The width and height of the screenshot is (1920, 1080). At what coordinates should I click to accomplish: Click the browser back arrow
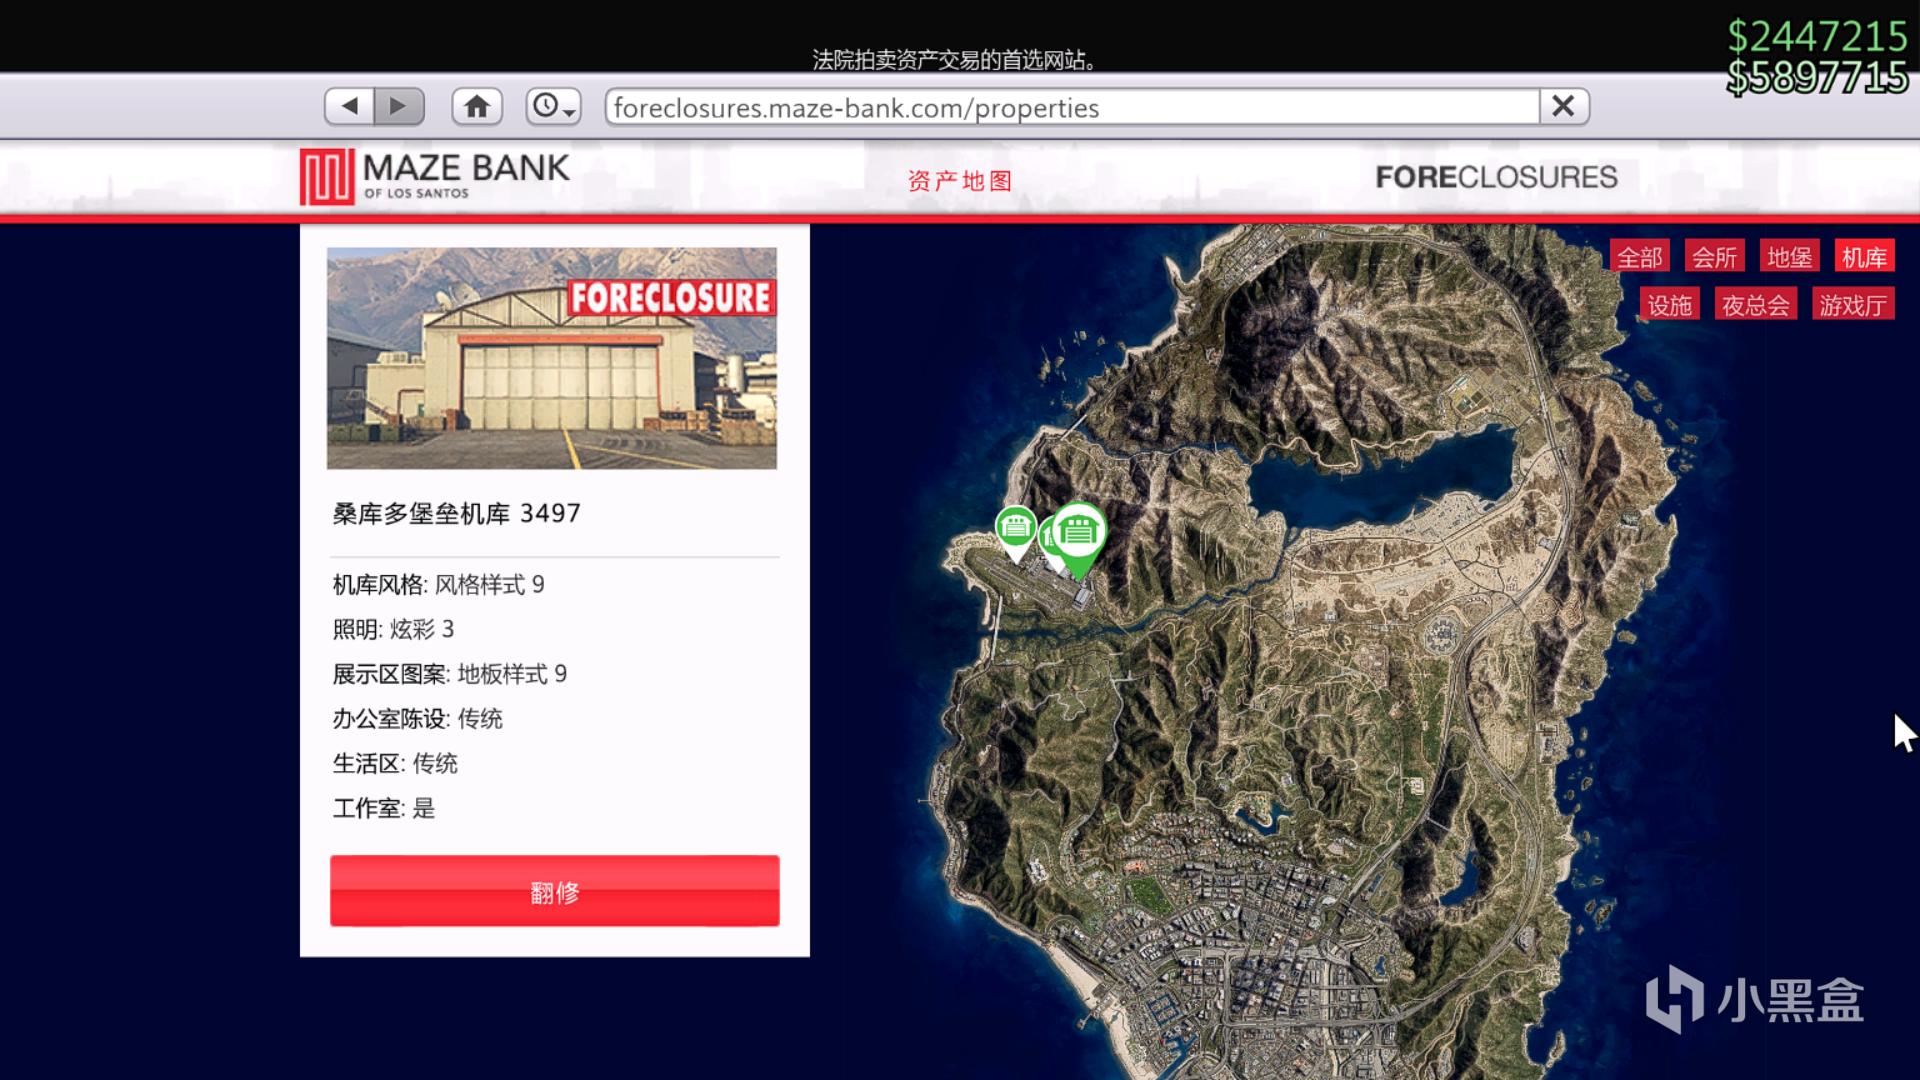[349, 106]
